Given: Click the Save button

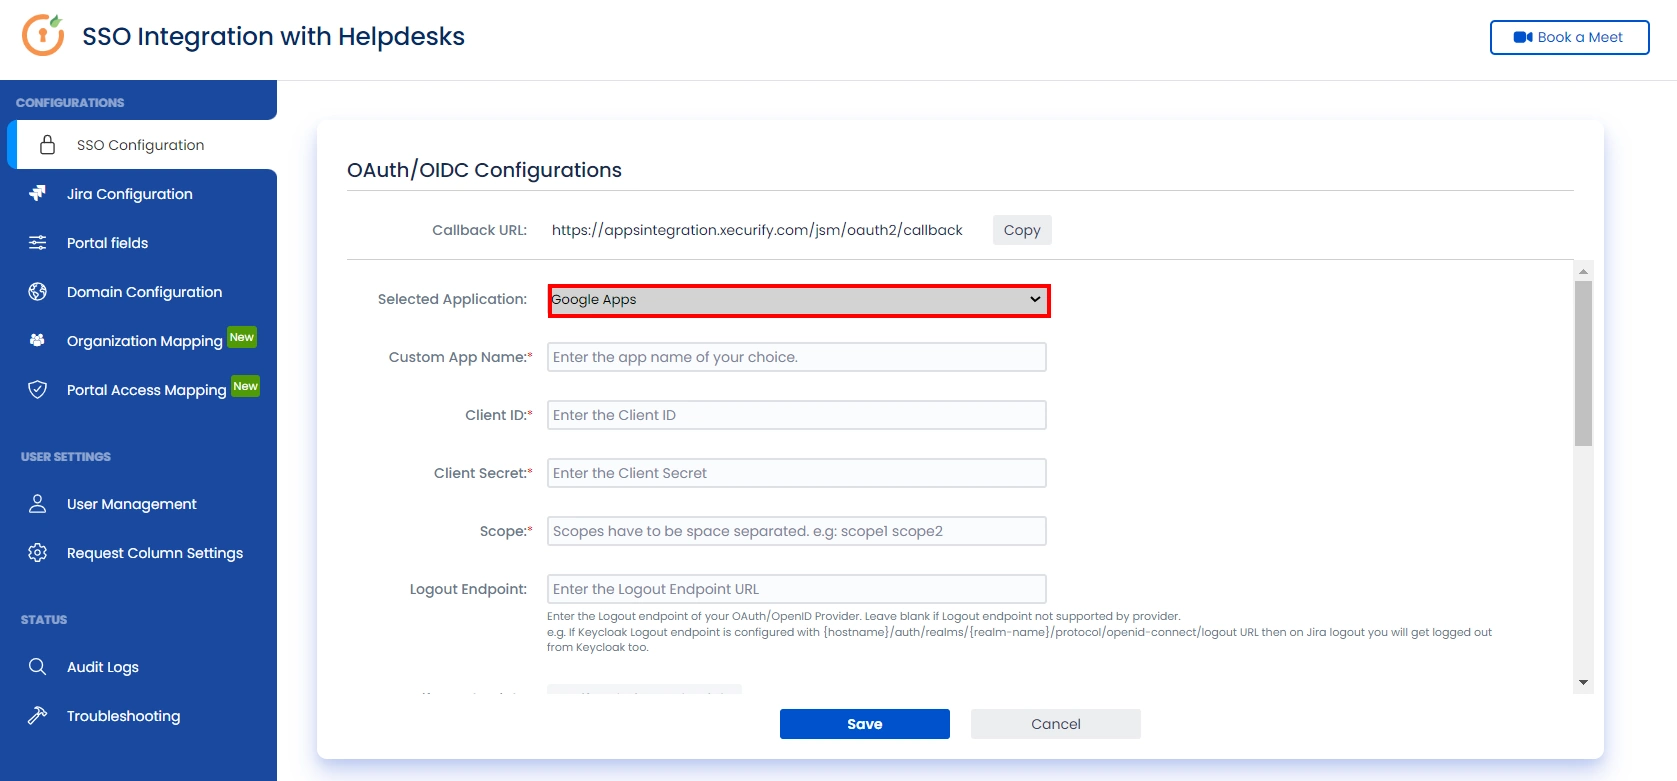Looking at the screenshot, I should (x=865, y=724).
